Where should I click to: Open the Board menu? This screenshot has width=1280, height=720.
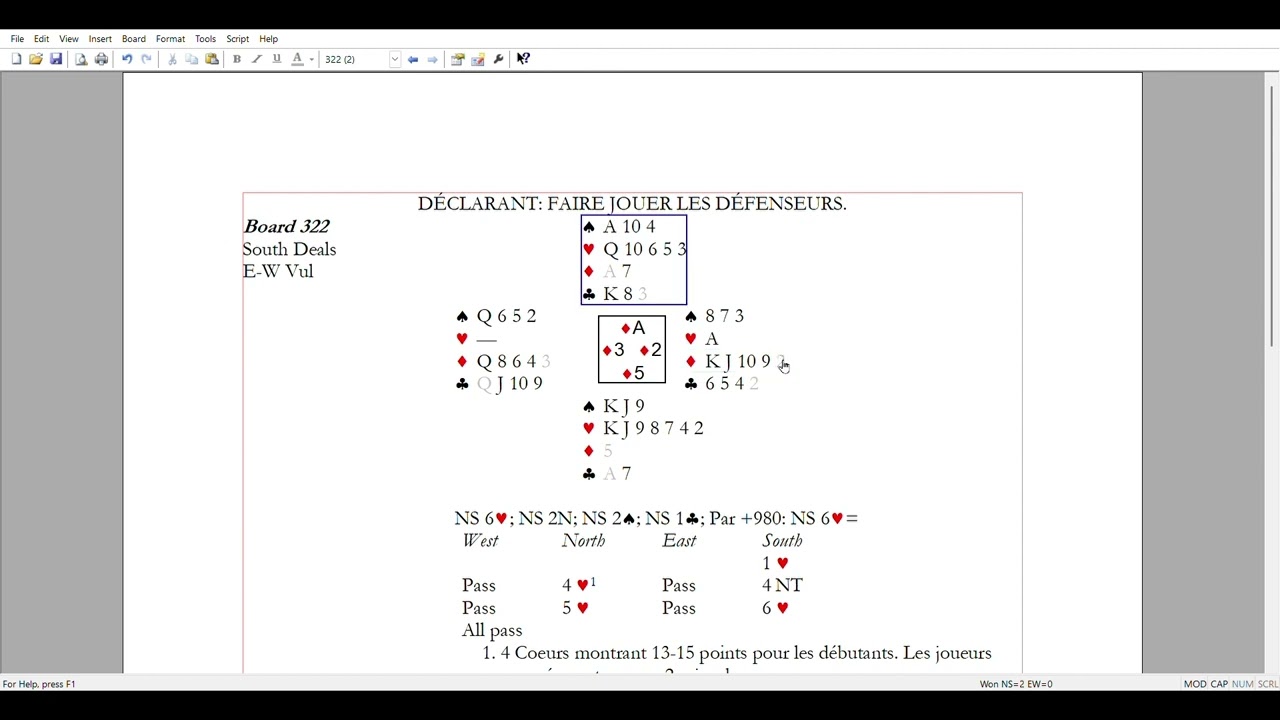133,39
